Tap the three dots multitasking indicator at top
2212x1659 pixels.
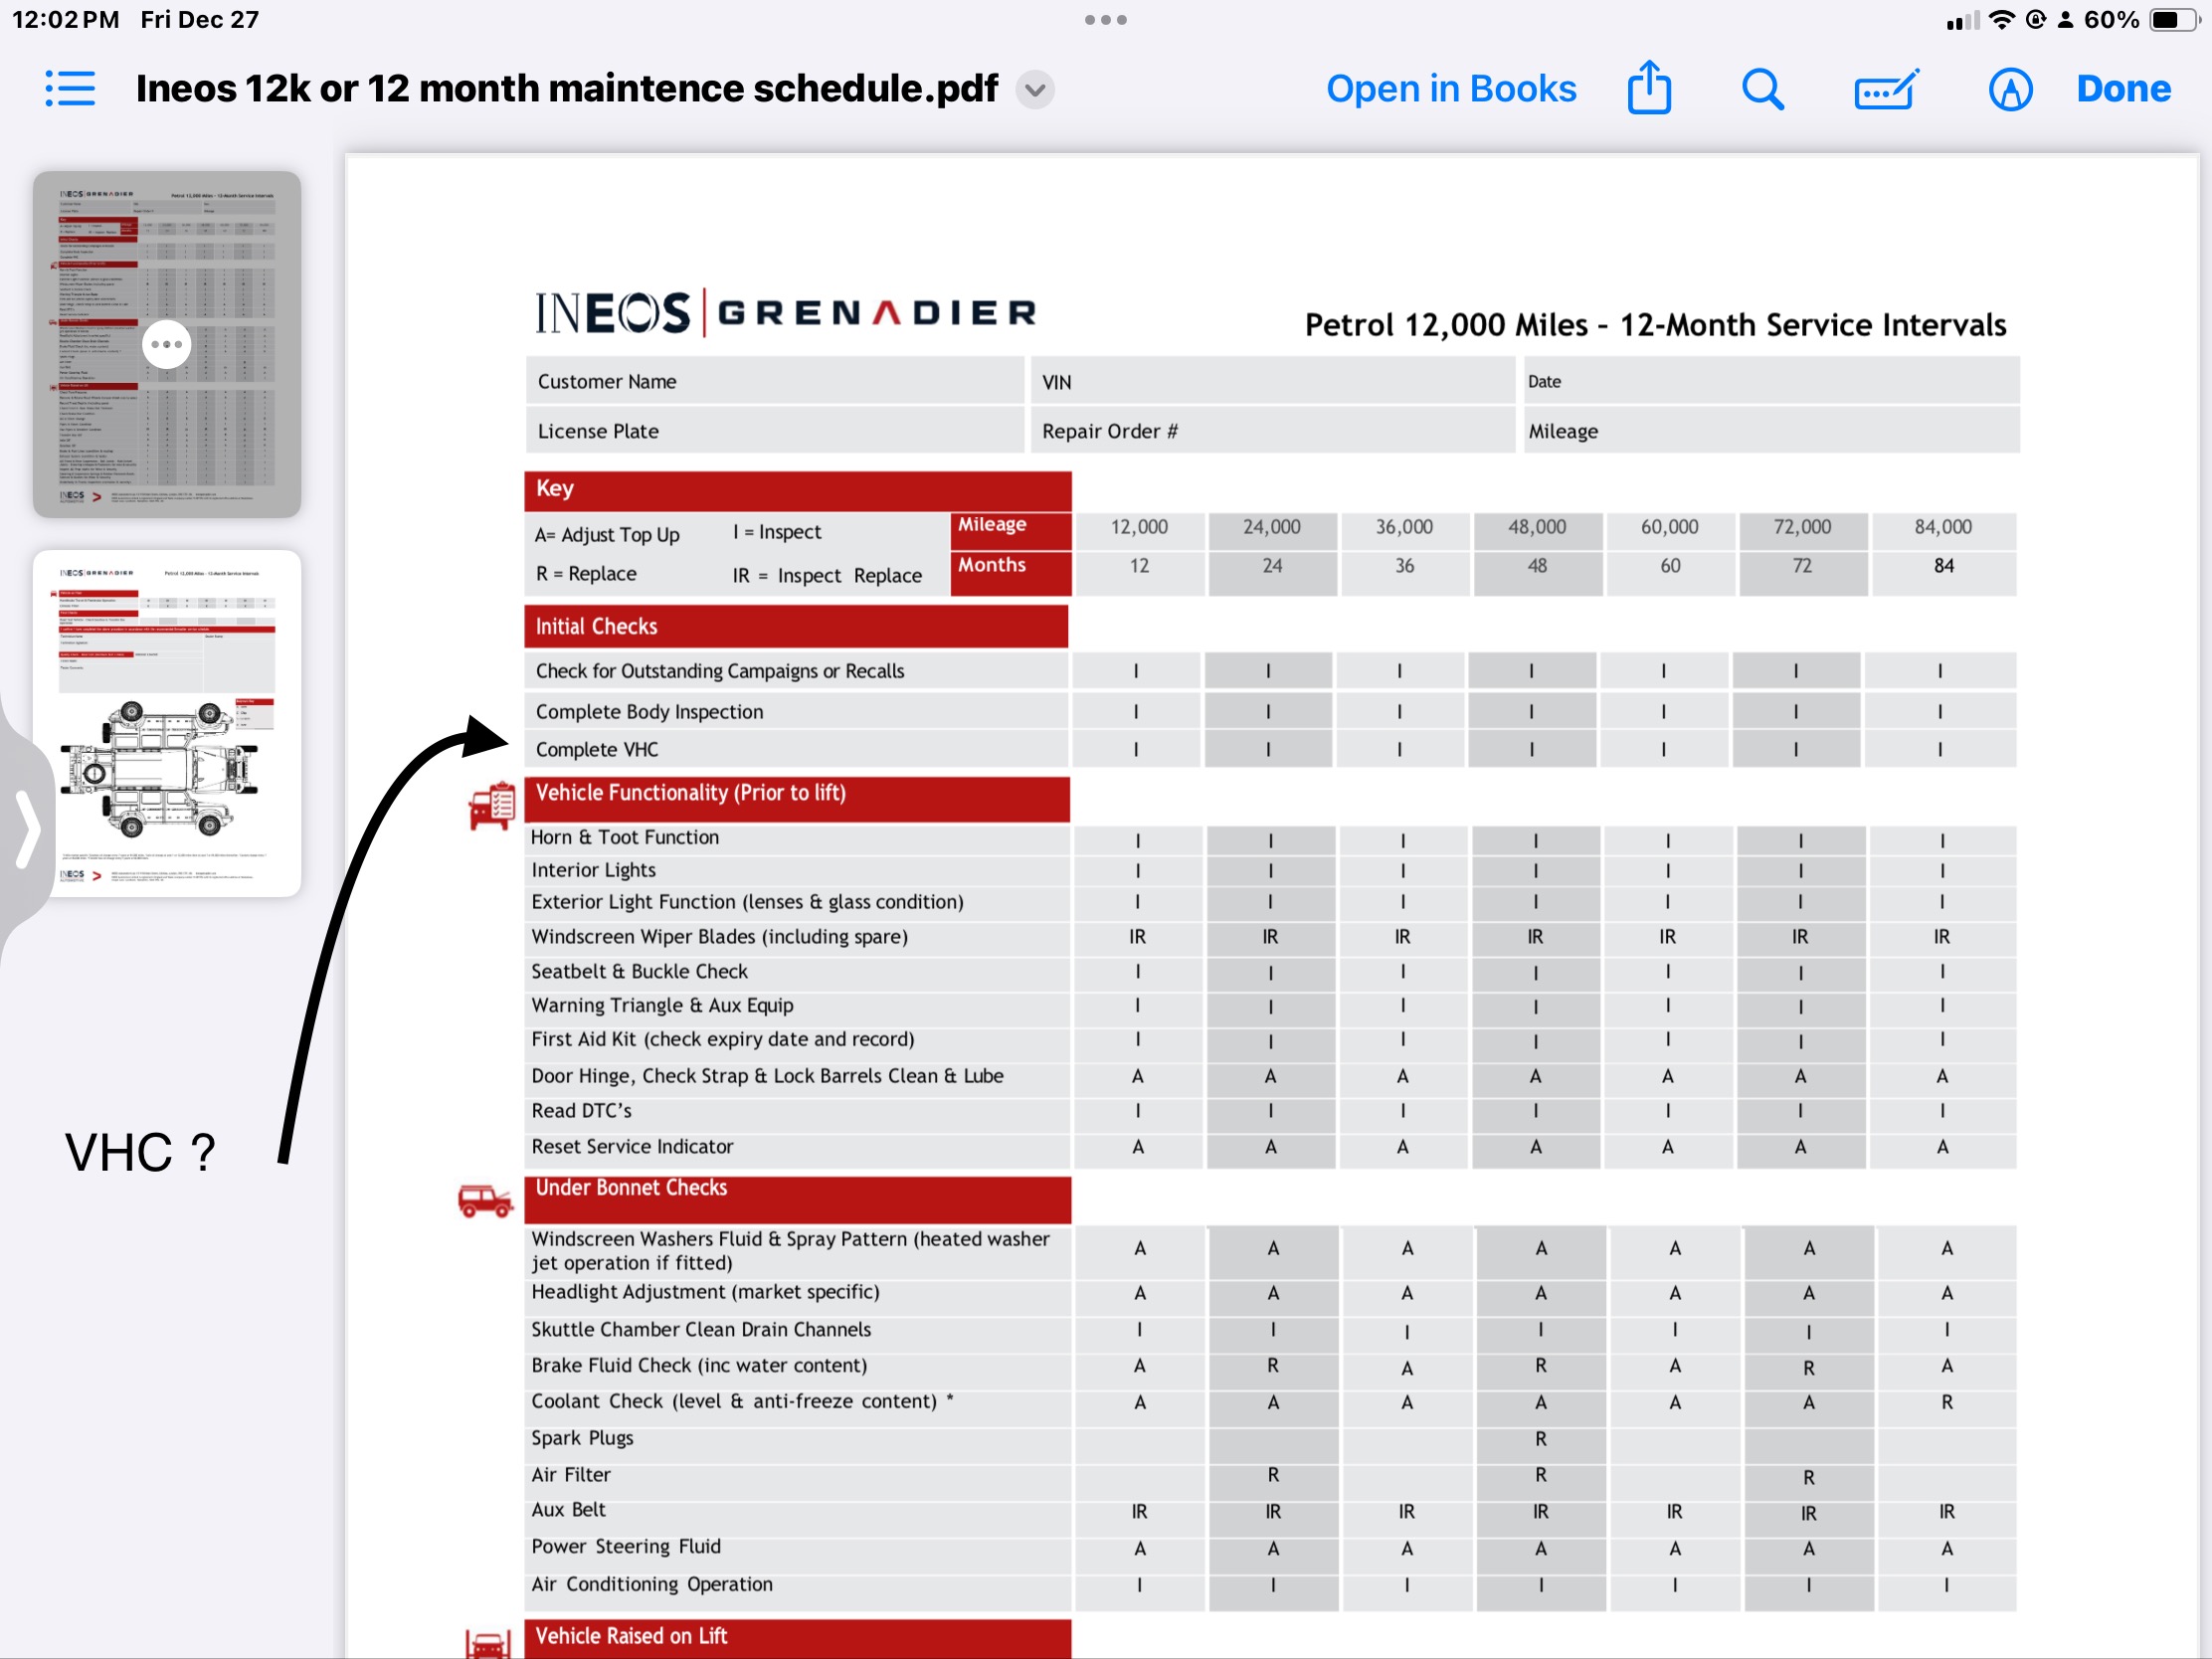(x=1105, y=20)
